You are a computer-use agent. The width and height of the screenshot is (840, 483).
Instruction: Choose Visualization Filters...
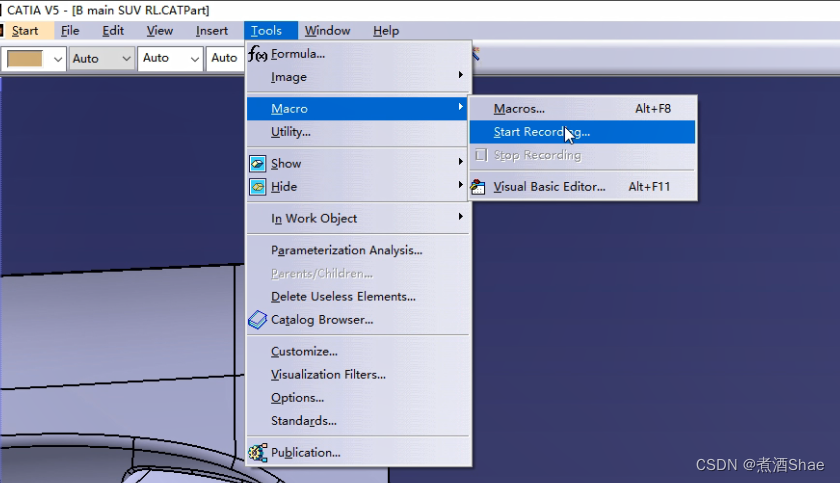pyautogui.click(x=358, y=375)
